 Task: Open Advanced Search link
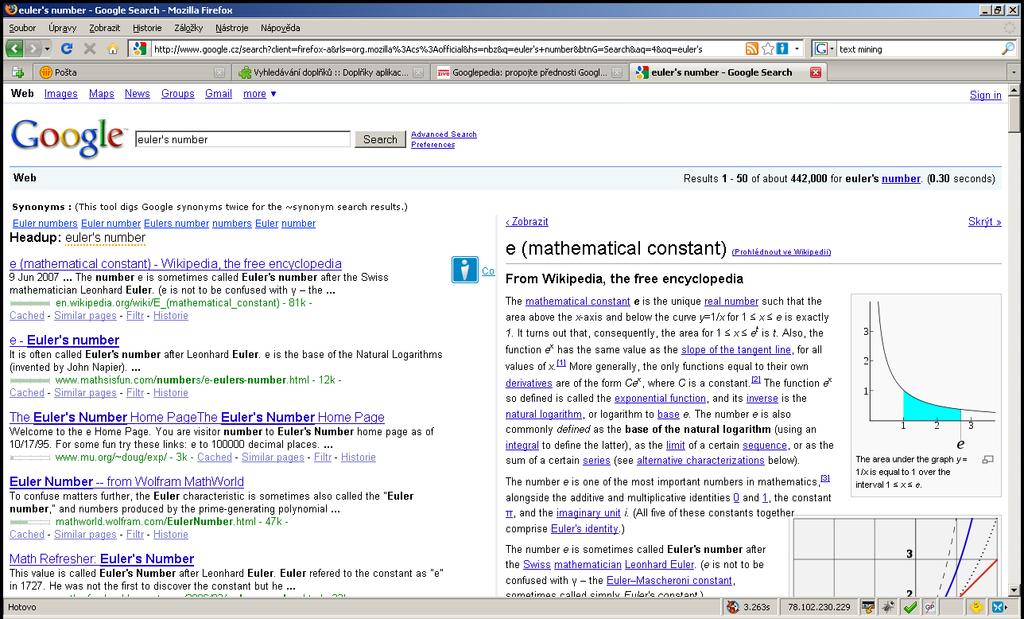pos(444,135)
